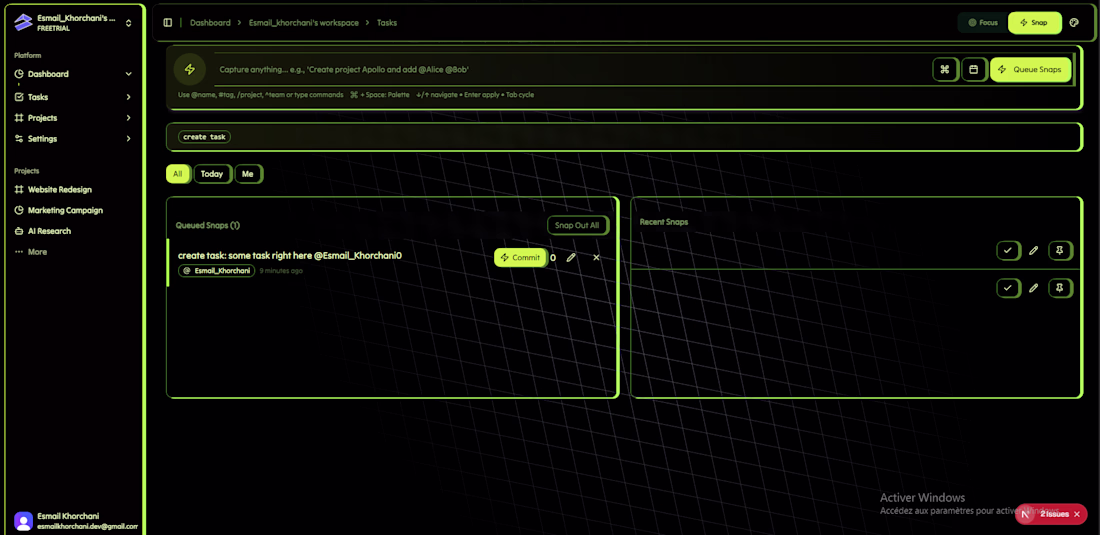Click the create task command chip
The image size is (1100, 535).
(x=204, y=137)
